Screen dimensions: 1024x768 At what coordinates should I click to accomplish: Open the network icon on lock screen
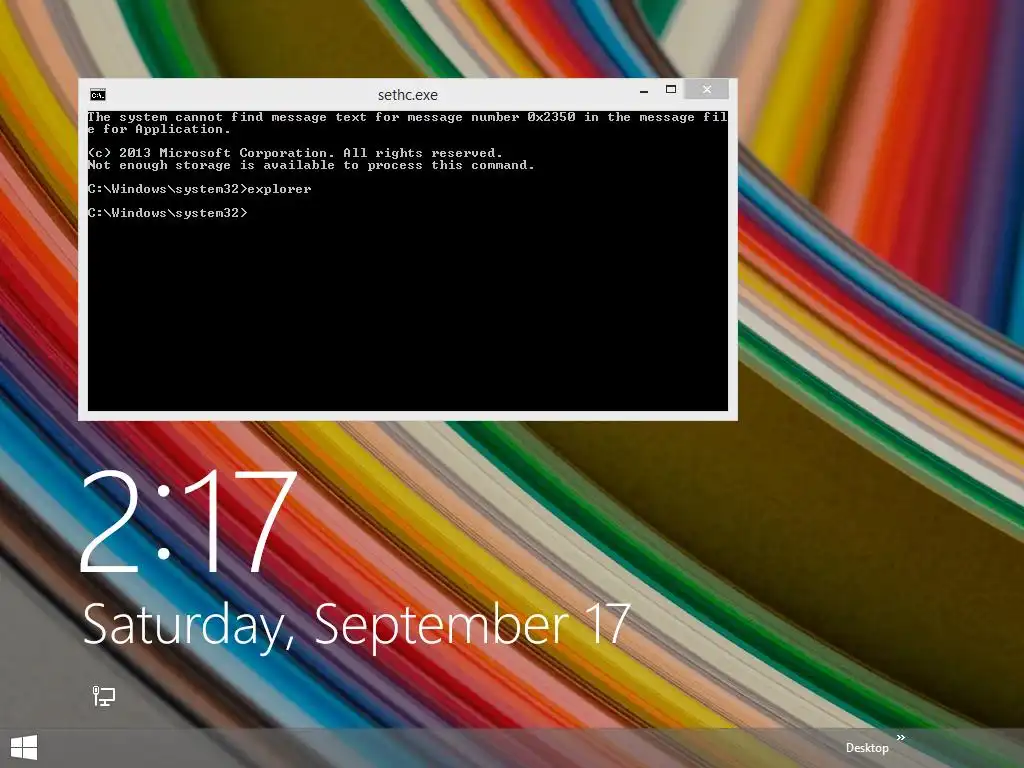pyautogui.click(x=103, y=696)
